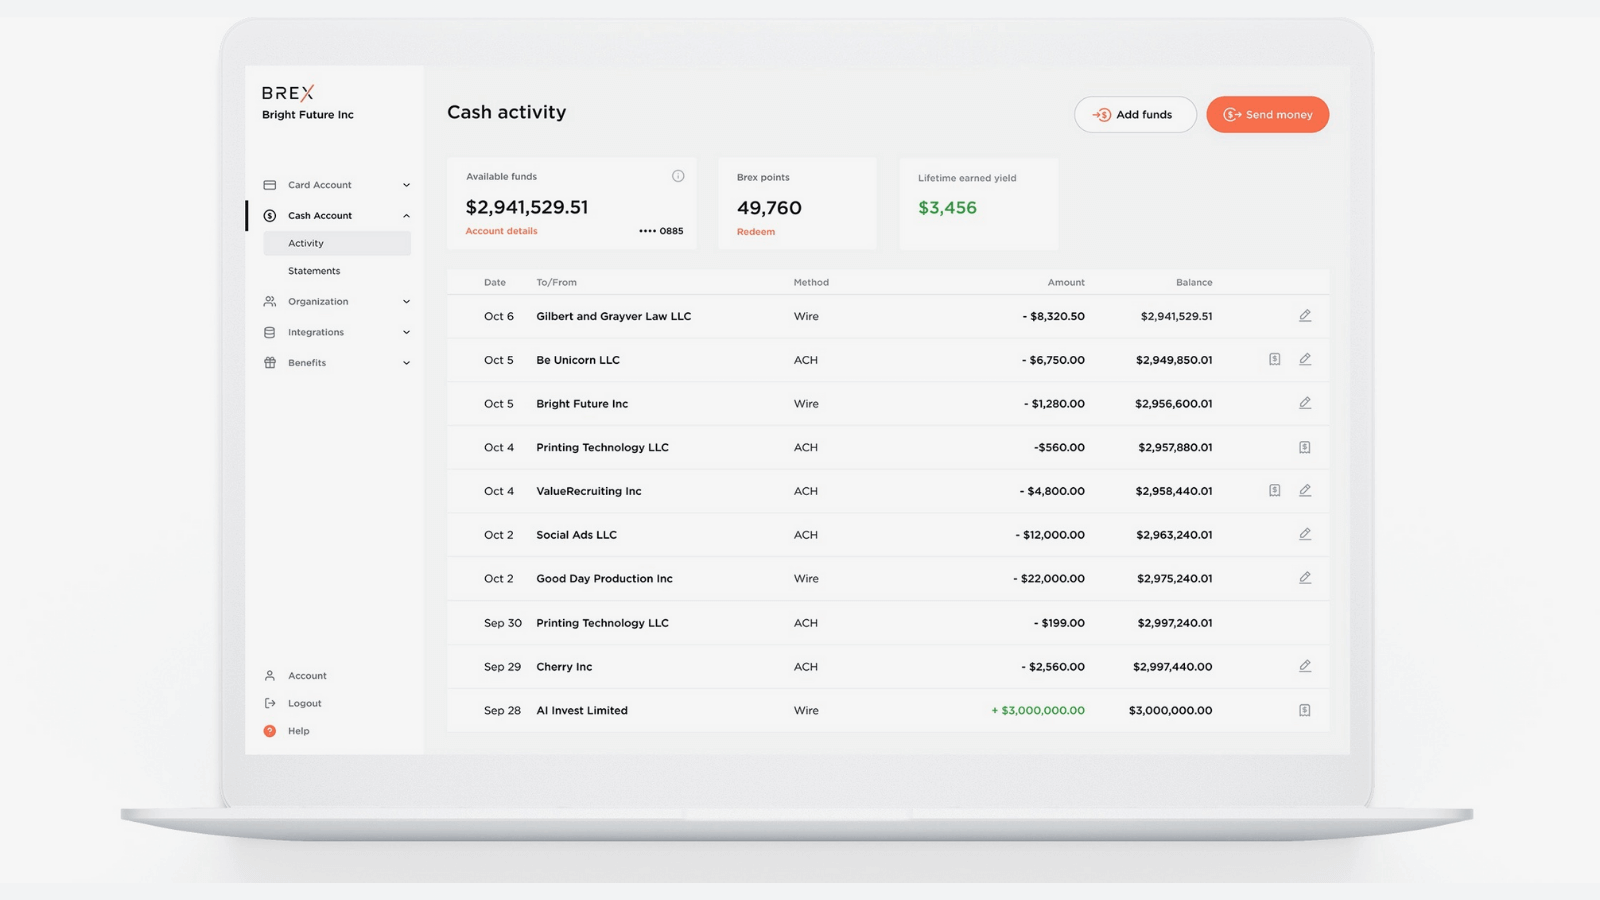Click the Bright Future Inc company name
Viewport: 1600px width, 900px height.
(308, 115)
